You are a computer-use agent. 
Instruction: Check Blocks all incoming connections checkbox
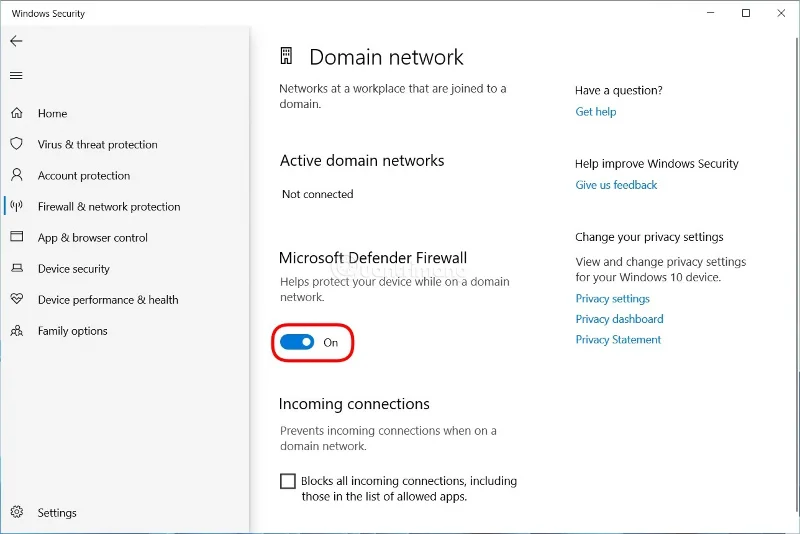point(288,481)
